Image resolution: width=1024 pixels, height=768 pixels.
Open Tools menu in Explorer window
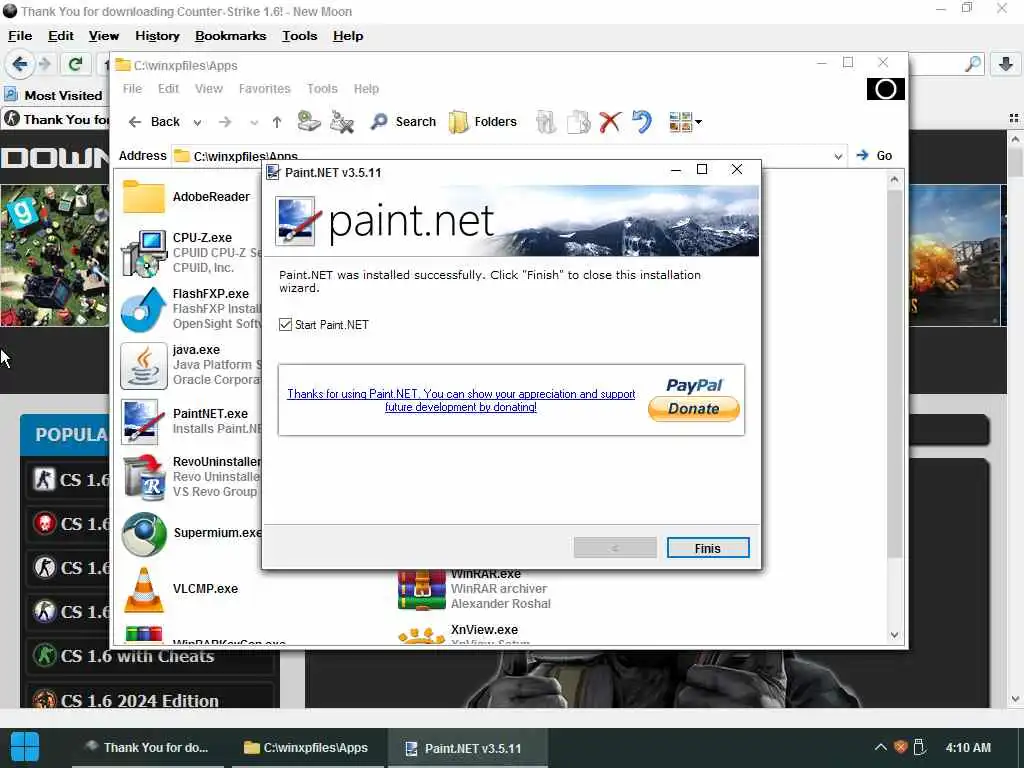pos(323,89)
